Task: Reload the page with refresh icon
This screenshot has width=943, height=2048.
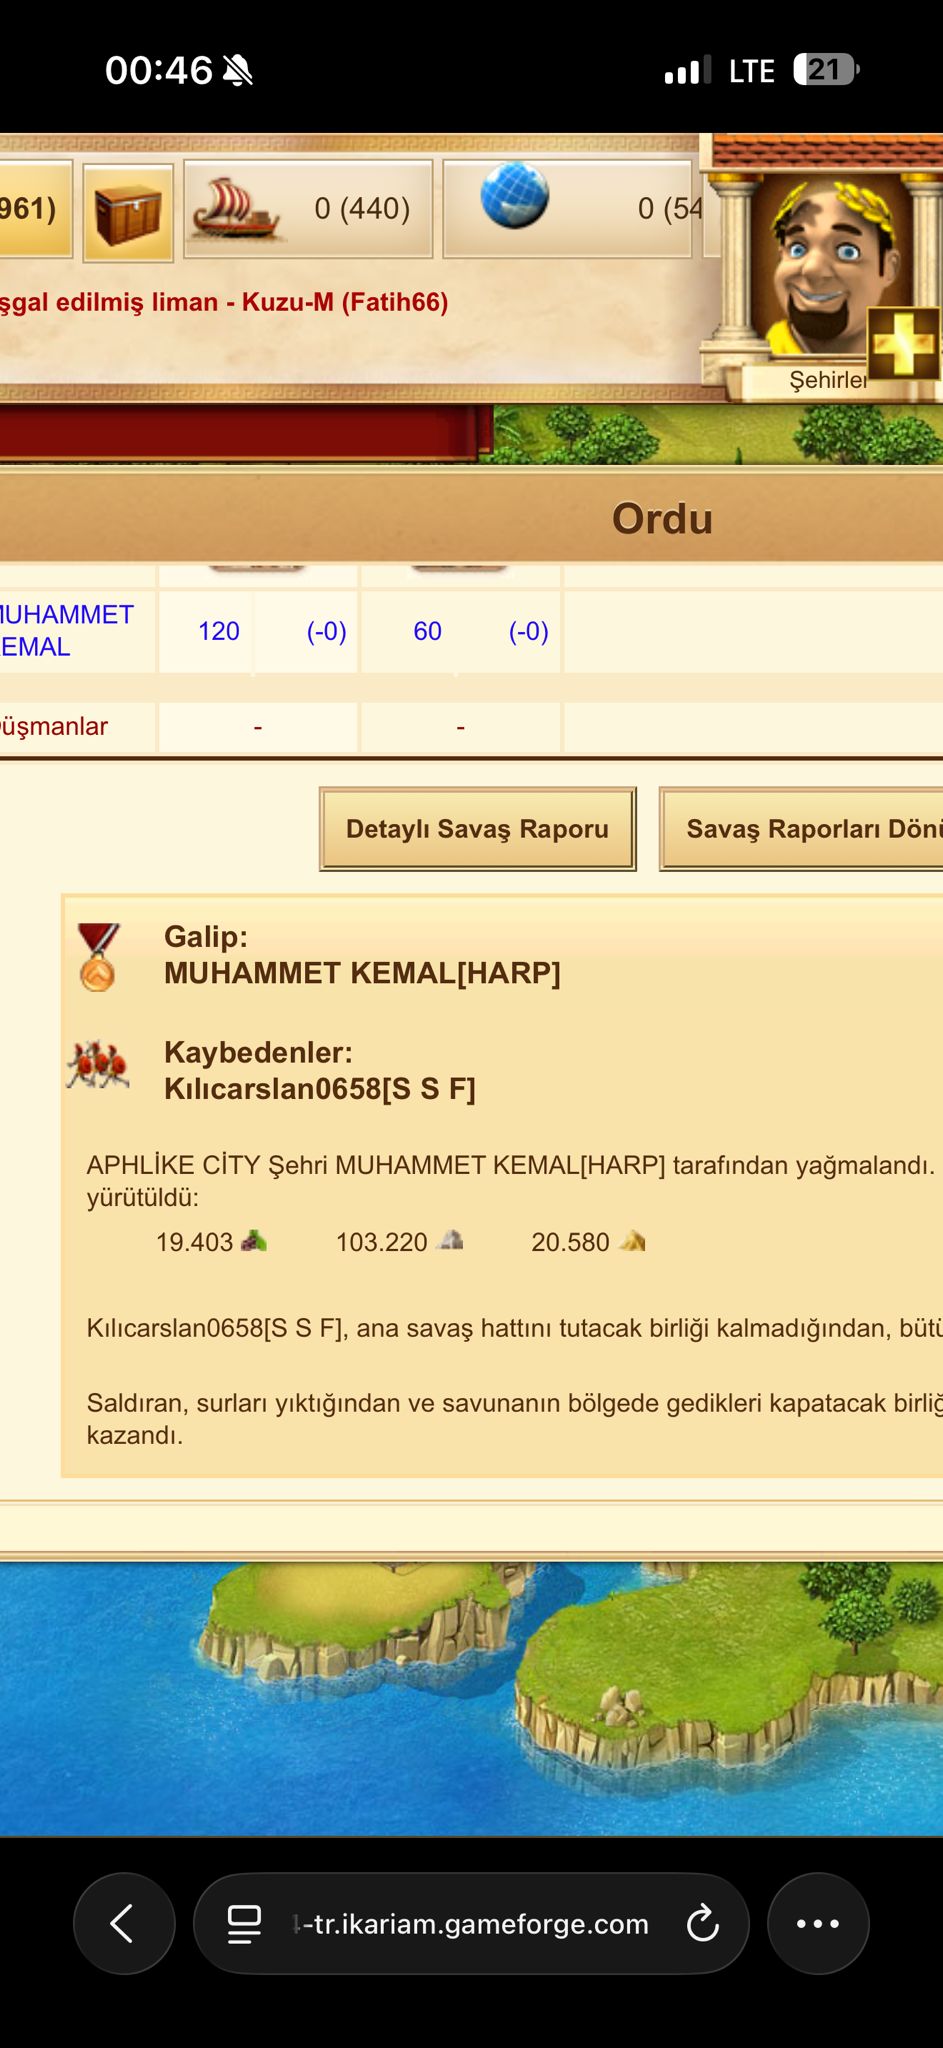Action: click(x=703, y=1923)
